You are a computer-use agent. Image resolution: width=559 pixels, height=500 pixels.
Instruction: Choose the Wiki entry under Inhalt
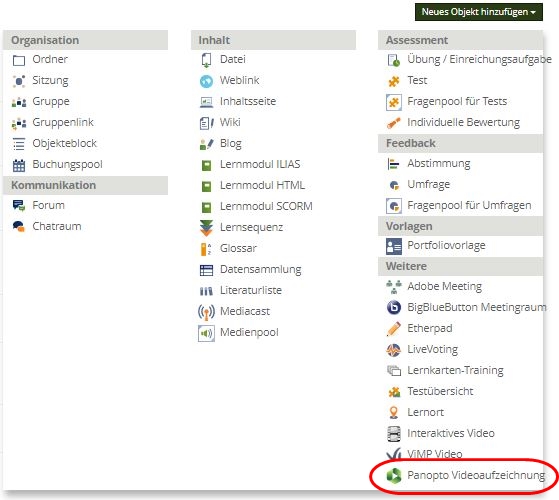(230, 122)
